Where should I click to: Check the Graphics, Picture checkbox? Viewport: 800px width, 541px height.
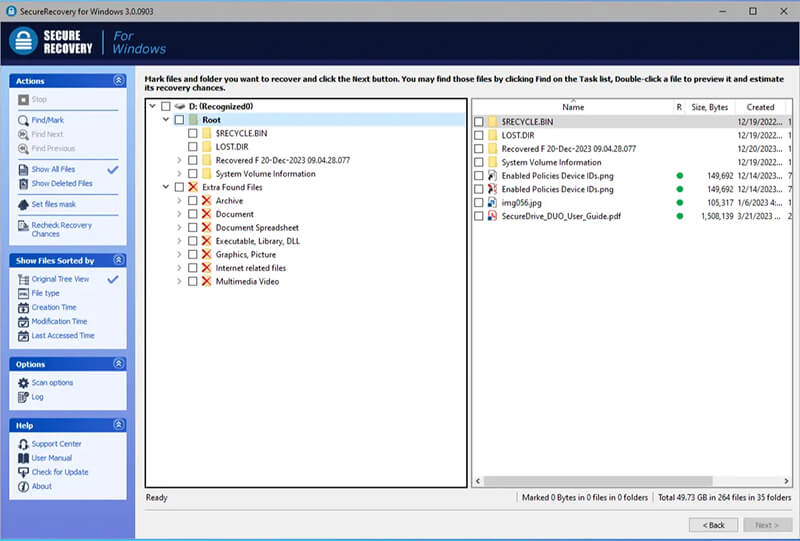[192, 255]
